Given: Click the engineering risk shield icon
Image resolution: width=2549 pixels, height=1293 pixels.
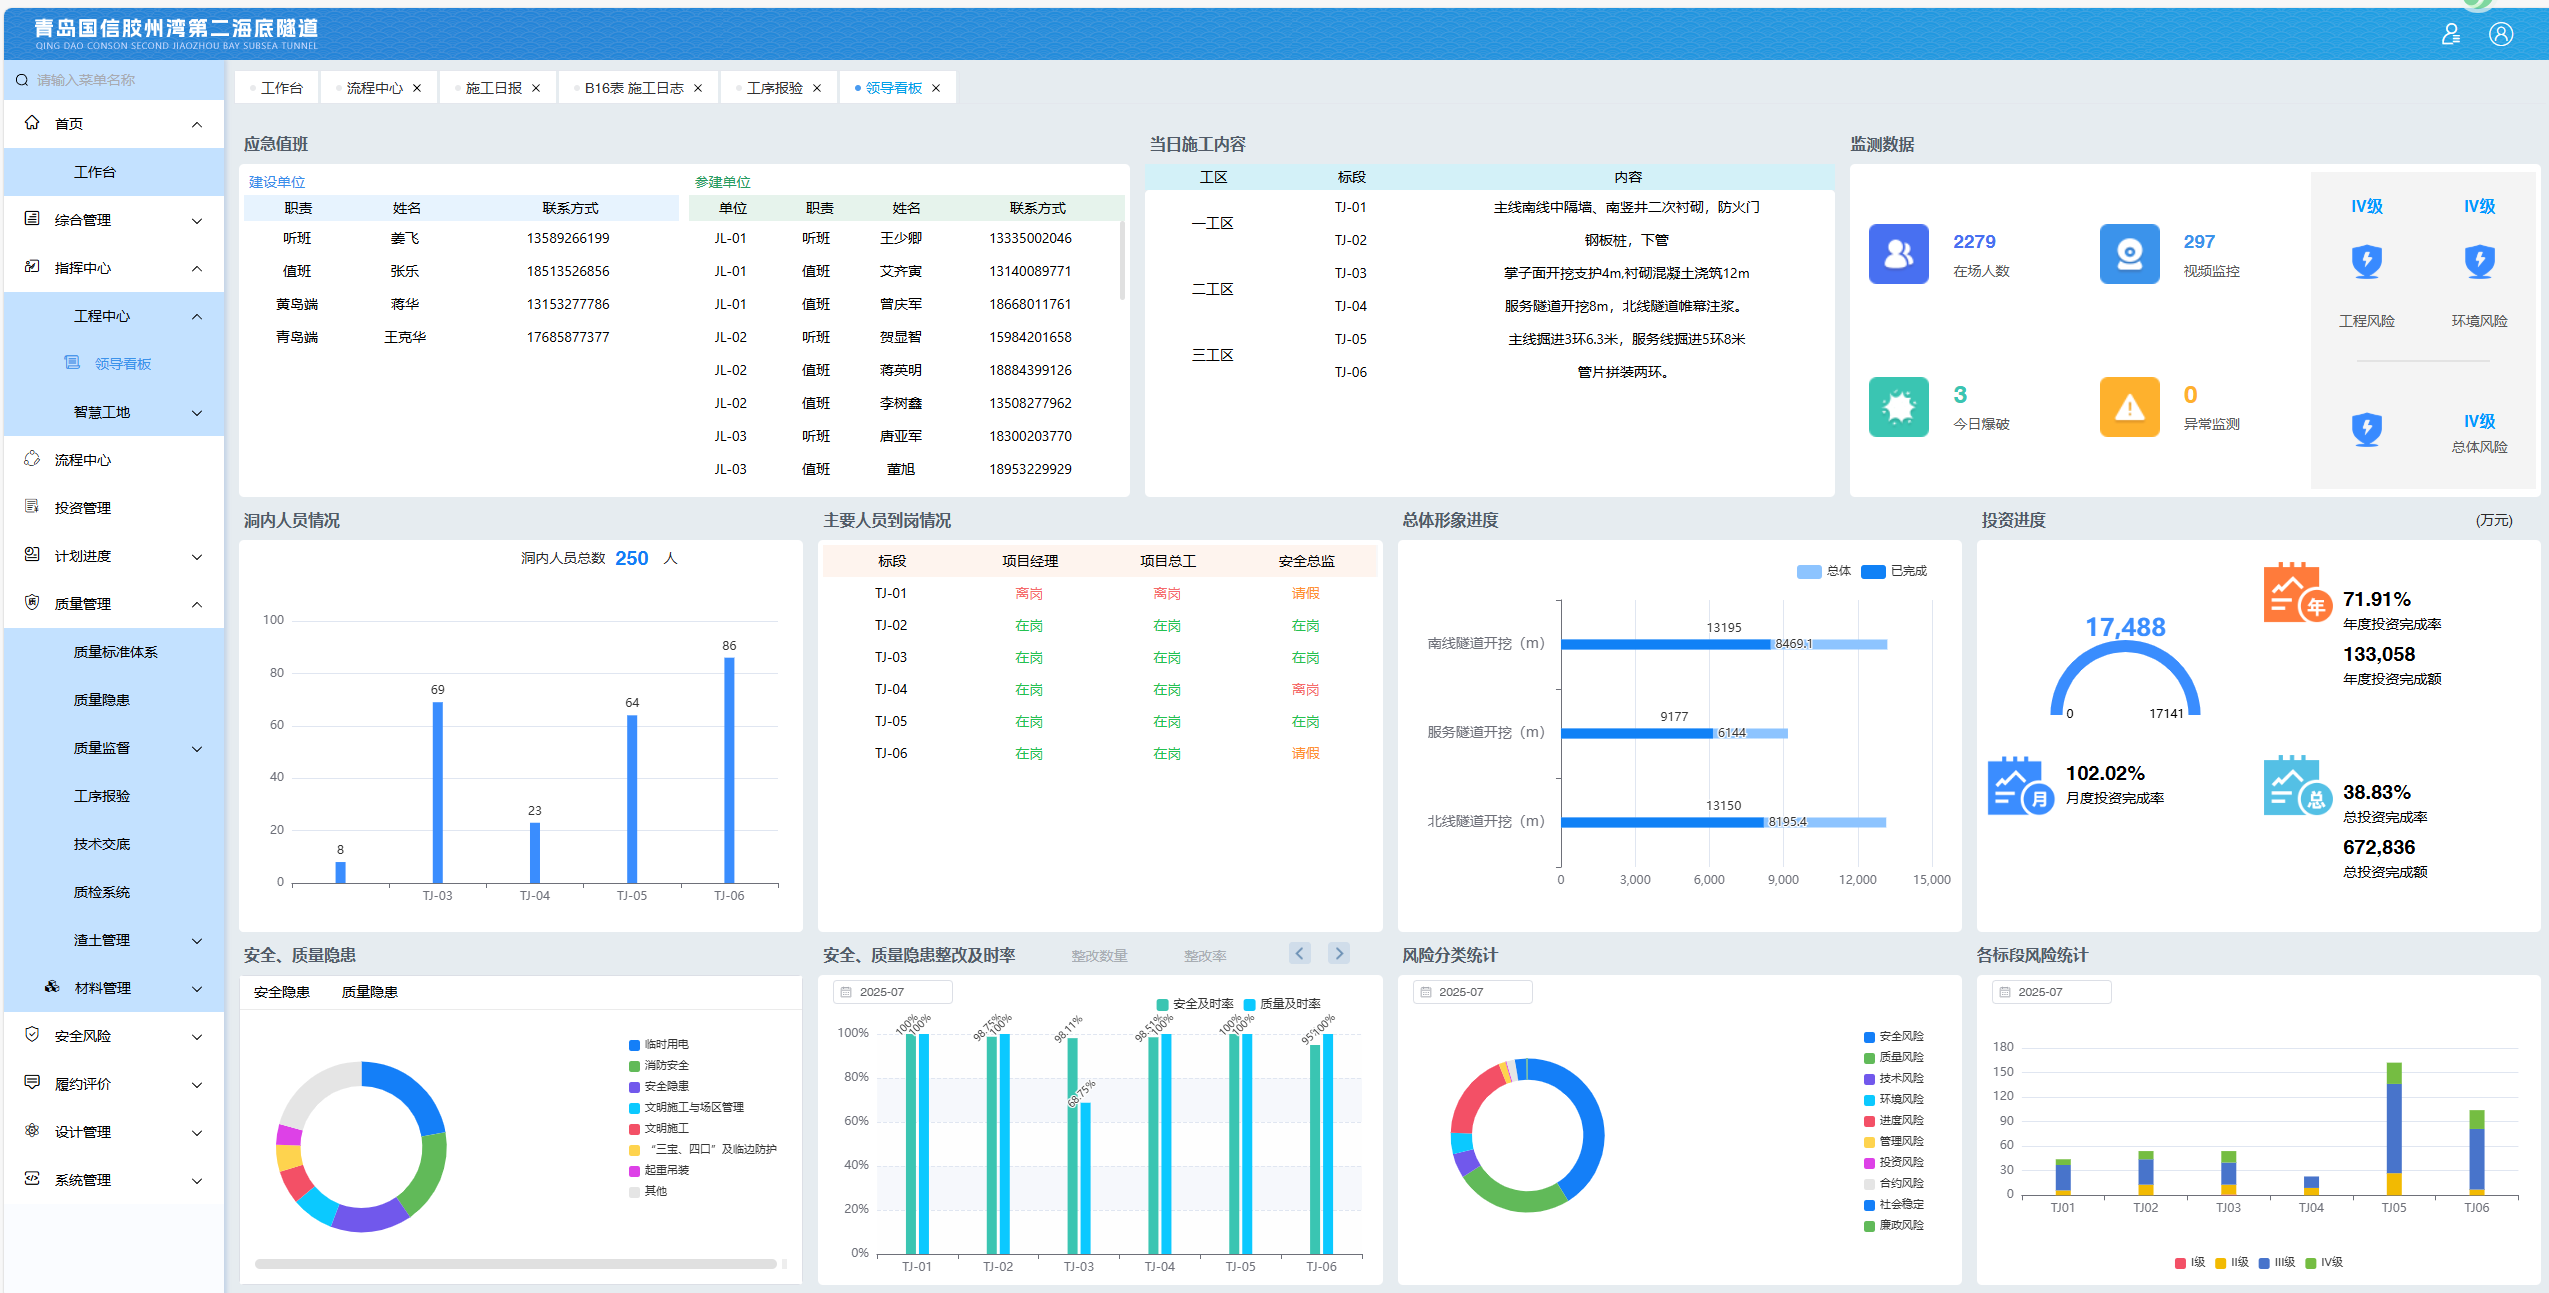Looking at the screenshot, I should click(2365, 261).
